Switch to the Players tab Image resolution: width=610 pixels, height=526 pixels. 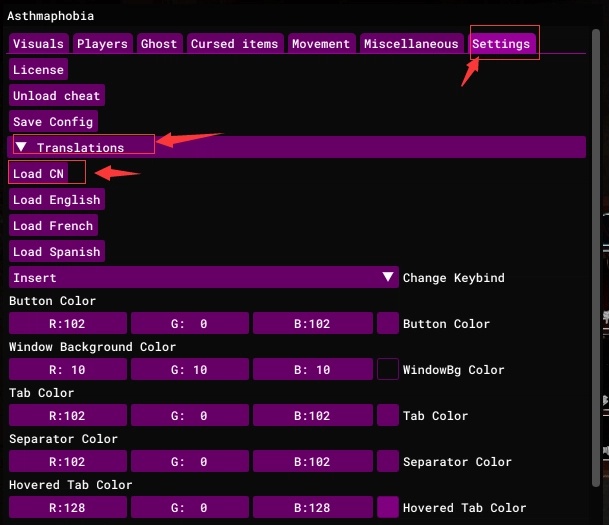102,44
